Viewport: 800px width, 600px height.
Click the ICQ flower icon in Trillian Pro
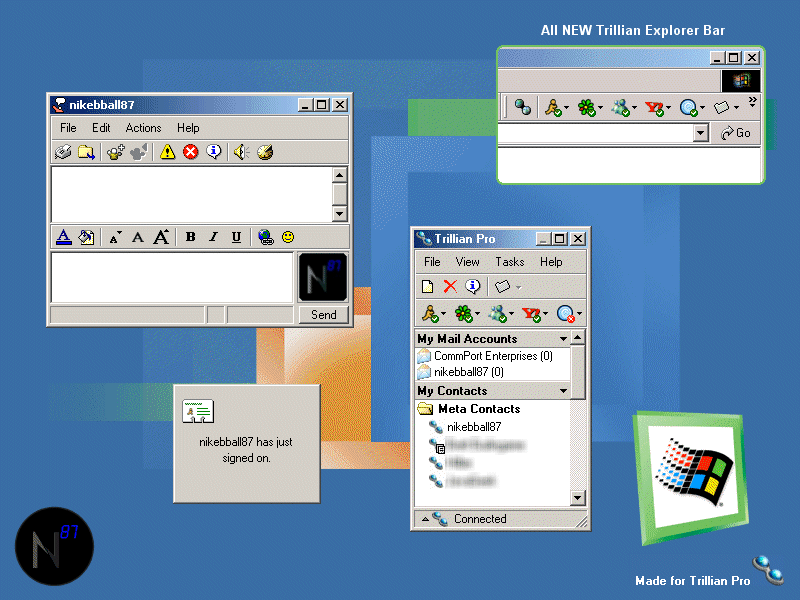click(463, 313)
